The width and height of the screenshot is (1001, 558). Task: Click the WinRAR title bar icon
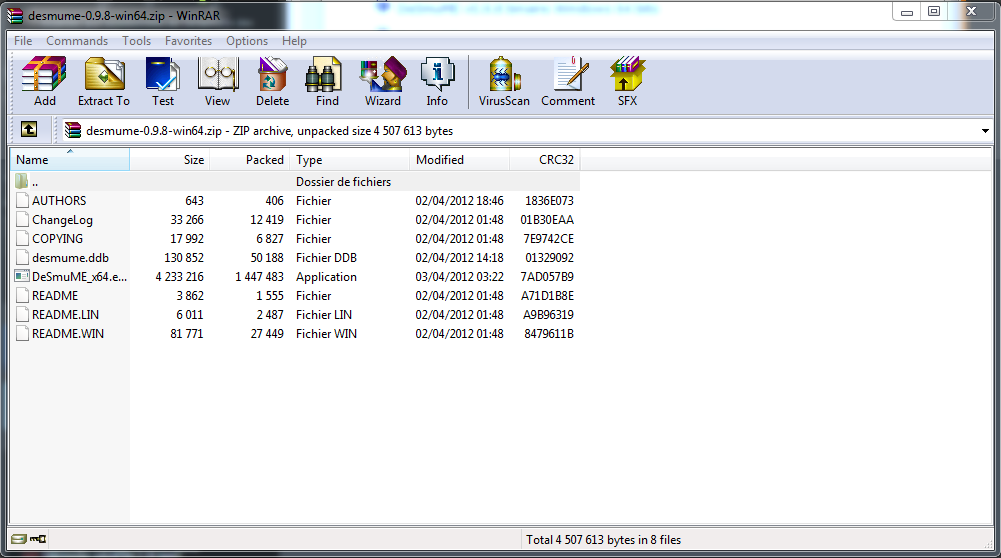click(x=15, y=15)
